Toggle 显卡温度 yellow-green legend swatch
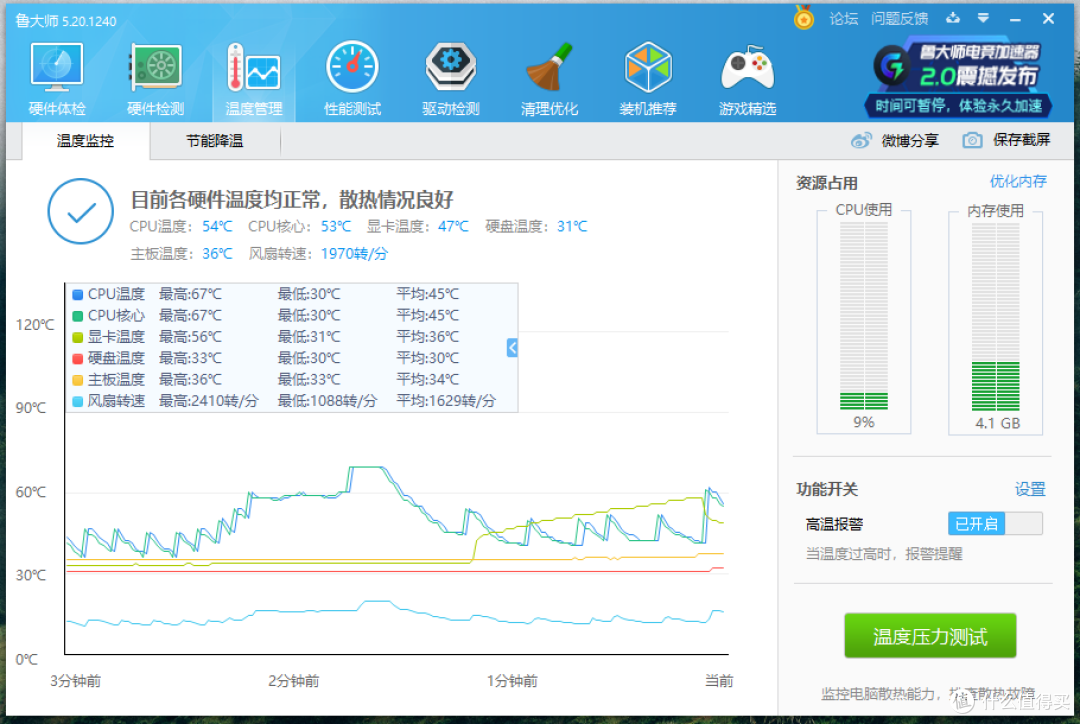The height and width of the screenshot is (724, 1080). [78, 338]
